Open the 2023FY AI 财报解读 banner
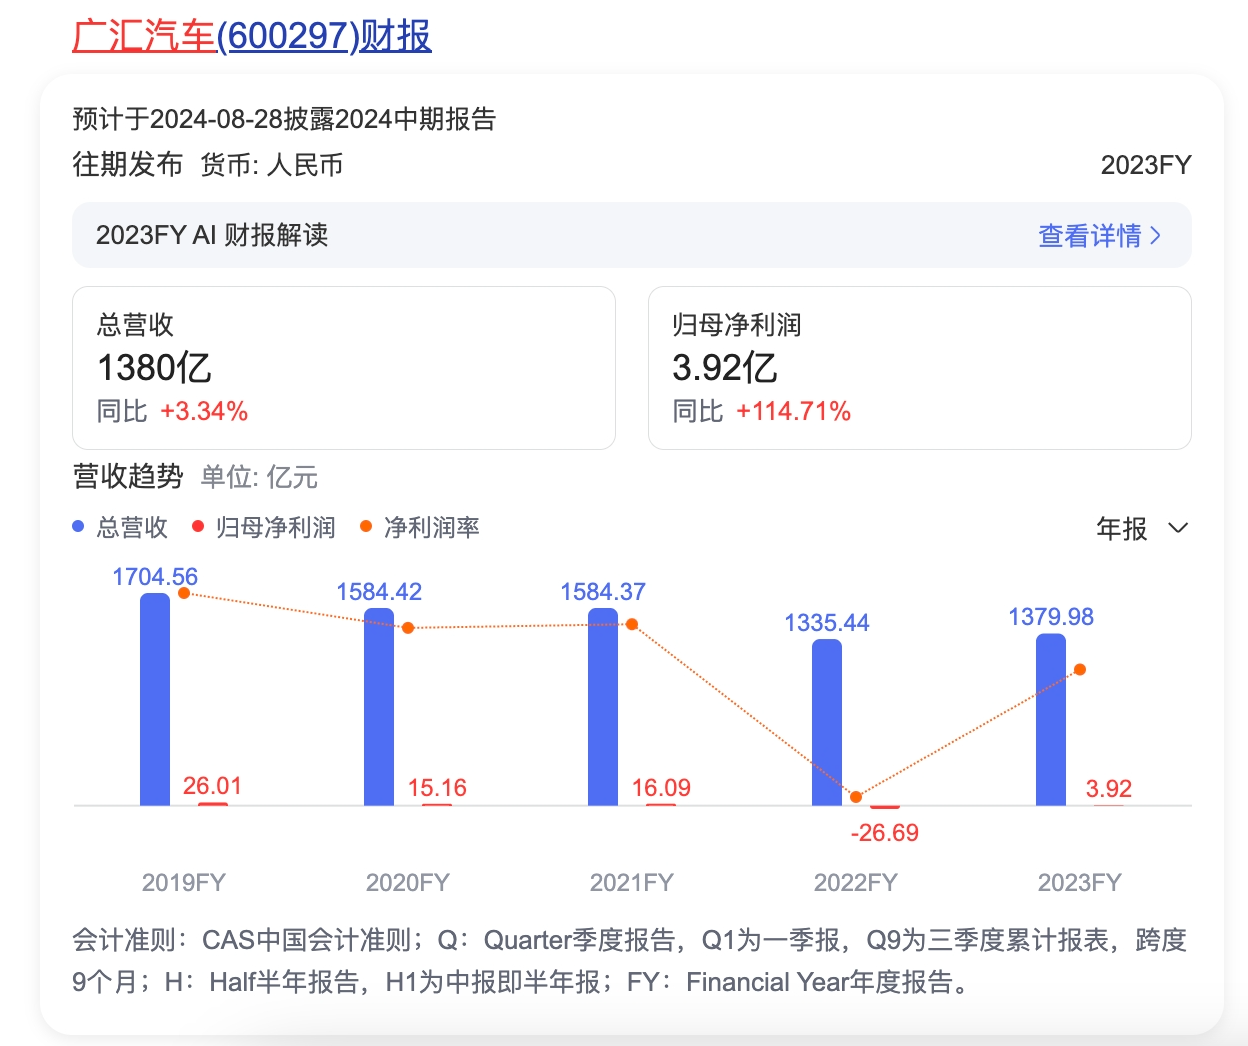Screen dimensions: 1248x1046 point(632,235)
